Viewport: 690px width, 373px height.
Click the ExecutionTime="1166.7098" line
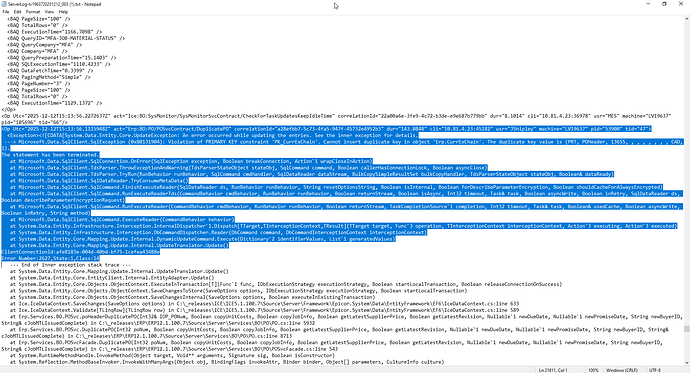tap(55, 32)
